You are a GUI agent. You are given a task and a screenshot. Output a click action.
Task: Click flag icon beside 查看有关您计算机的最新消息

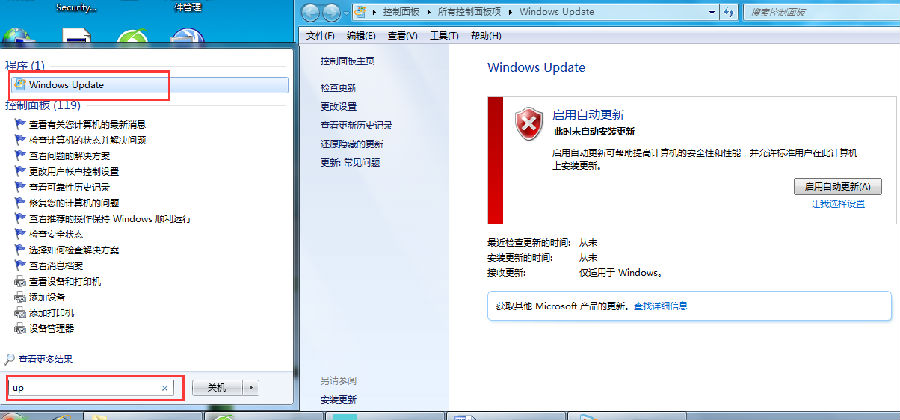[20, 124]
